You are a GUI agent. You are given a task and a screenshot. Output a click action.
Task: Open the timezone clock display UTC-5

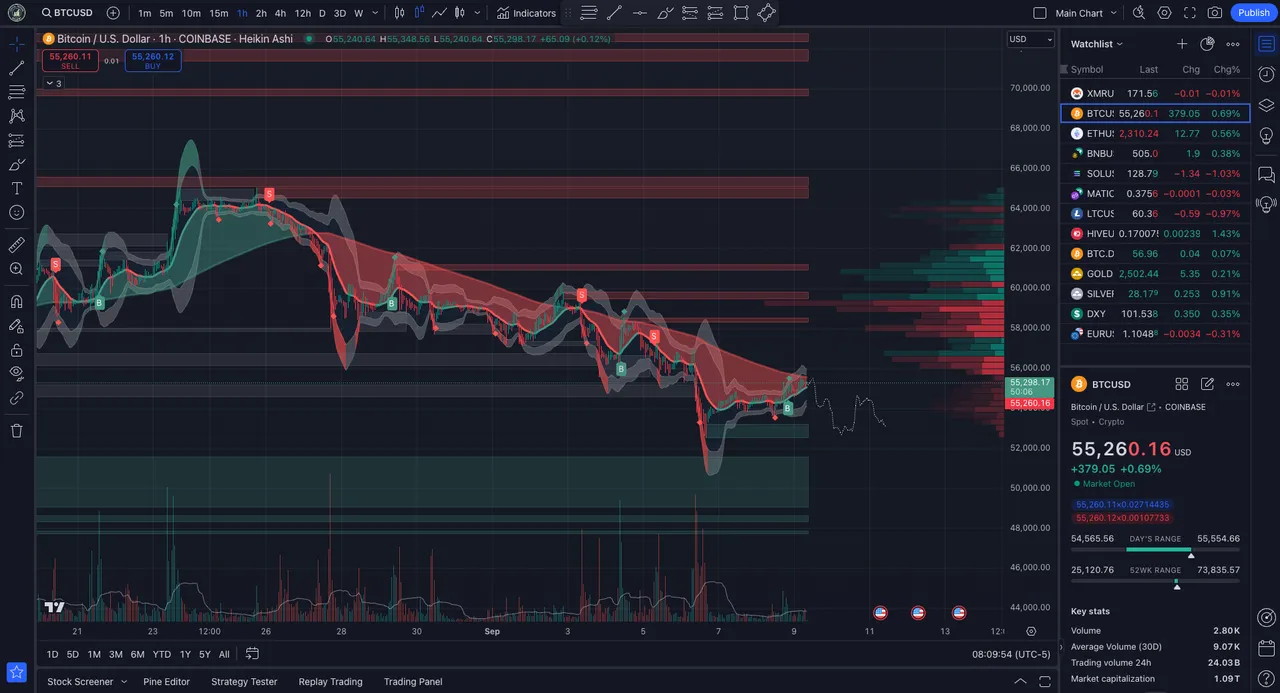coord(1011,654)
